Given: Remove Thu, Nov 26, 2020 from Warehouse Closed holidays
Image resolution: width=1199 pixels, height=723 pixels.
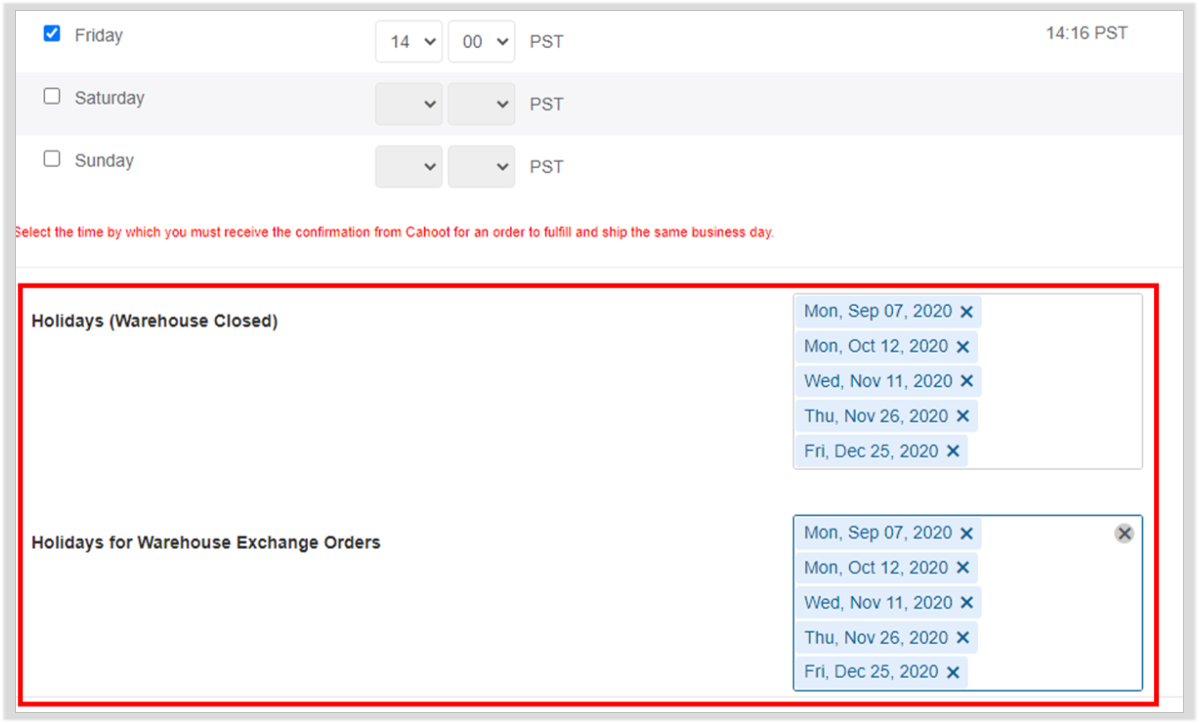Looking at the screenshot, I should click(963, 417).
